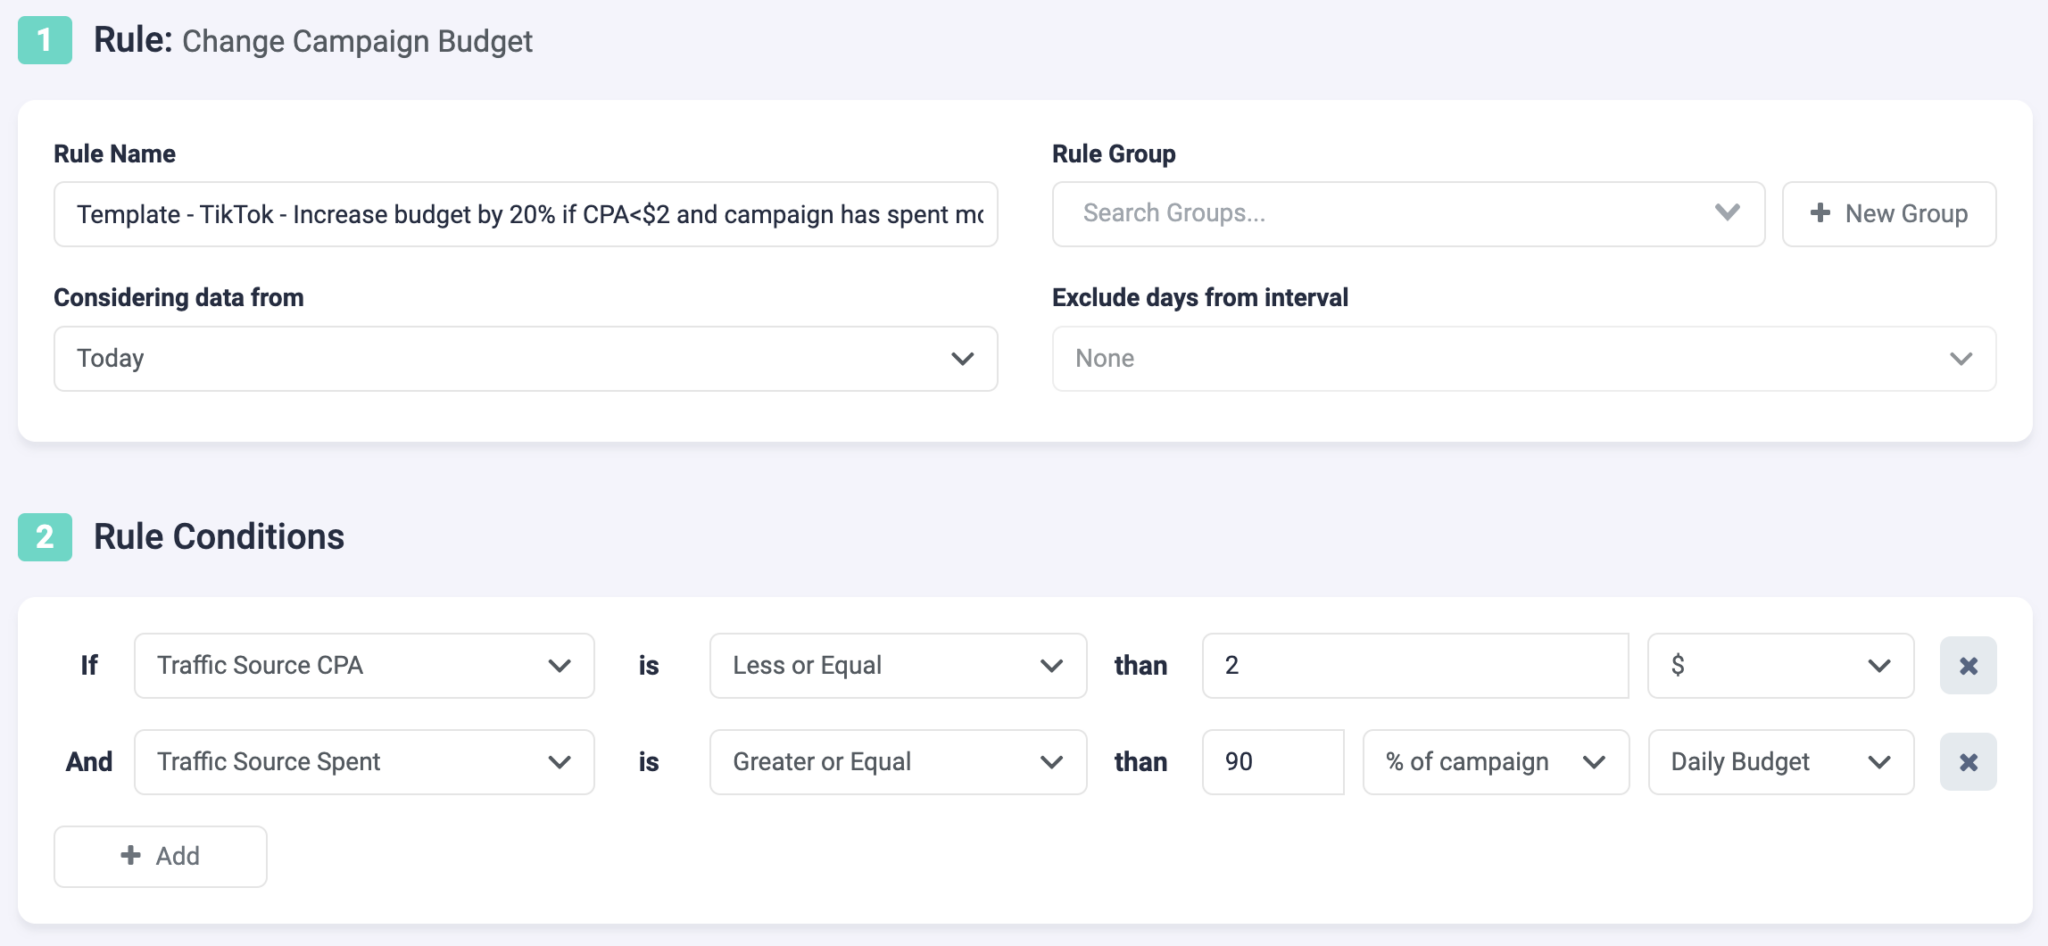The height and width of the screenshot is (946, 2048).
Task: Open the Greater or Equal operator dropdown
Action: pos(897,762)
